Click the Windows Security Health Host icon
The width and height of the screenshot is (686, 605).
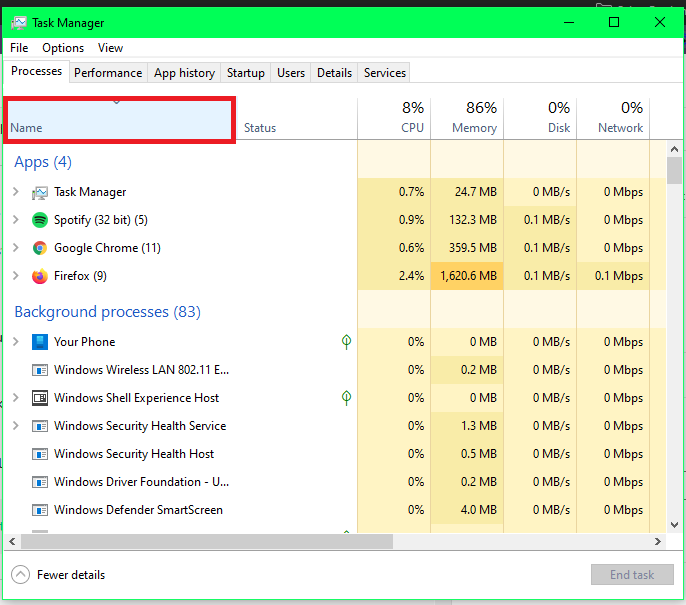point(40,454)
